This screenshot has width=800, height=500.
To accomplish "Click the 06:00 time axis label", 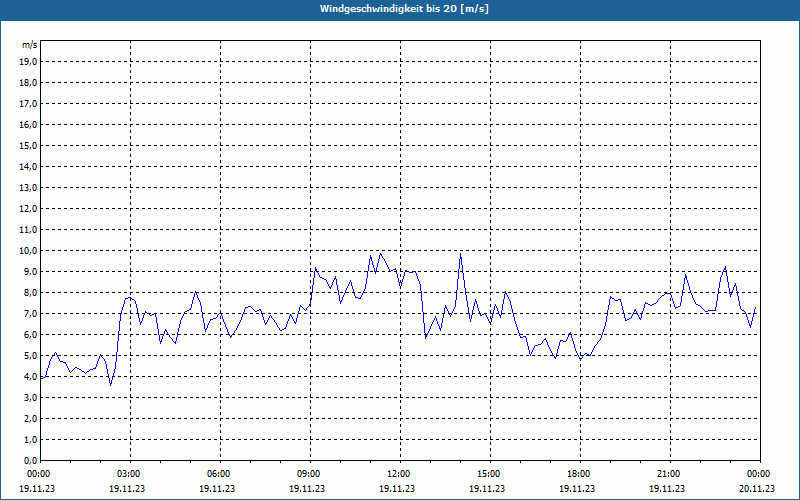I will (x=220, y=474).
